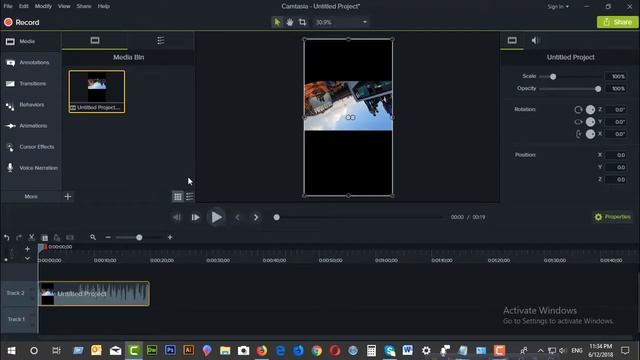Expand the More tools list
Viewport: 640px width, 360px height.
31,196
